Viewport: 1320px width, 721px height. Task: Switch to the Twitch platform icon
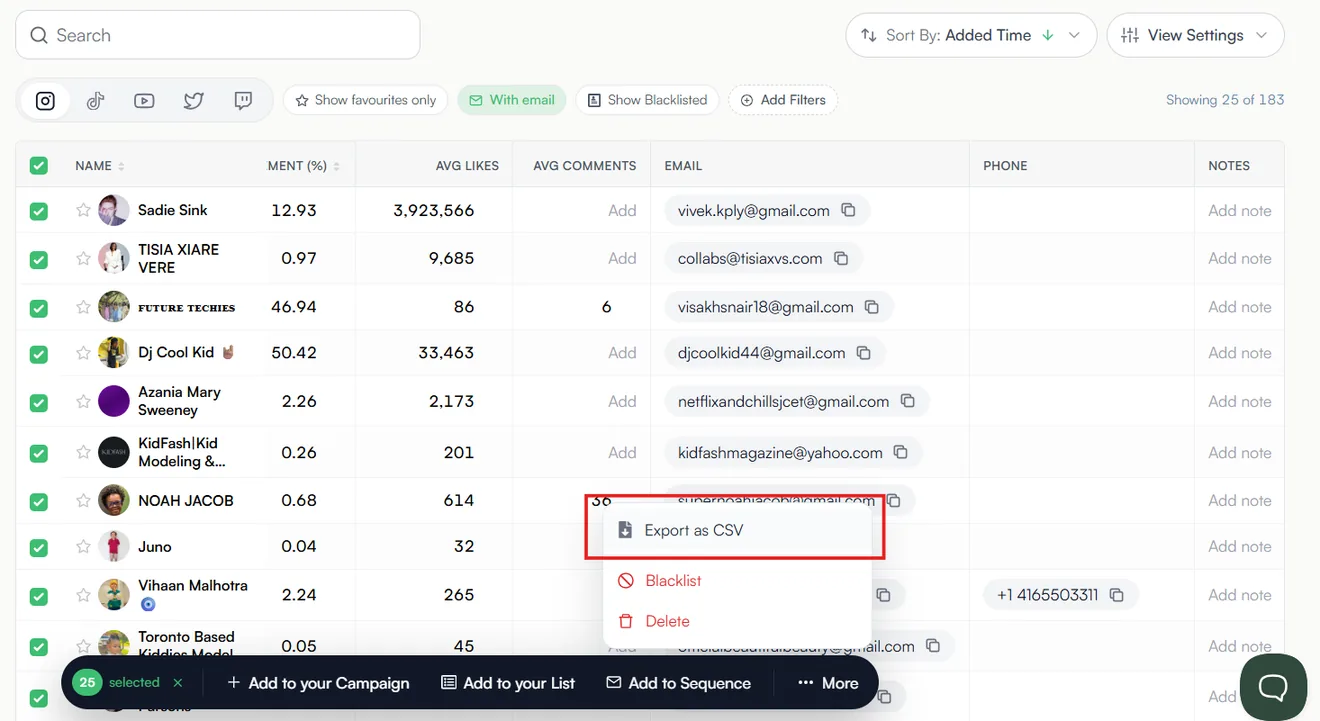pos(243,100)
